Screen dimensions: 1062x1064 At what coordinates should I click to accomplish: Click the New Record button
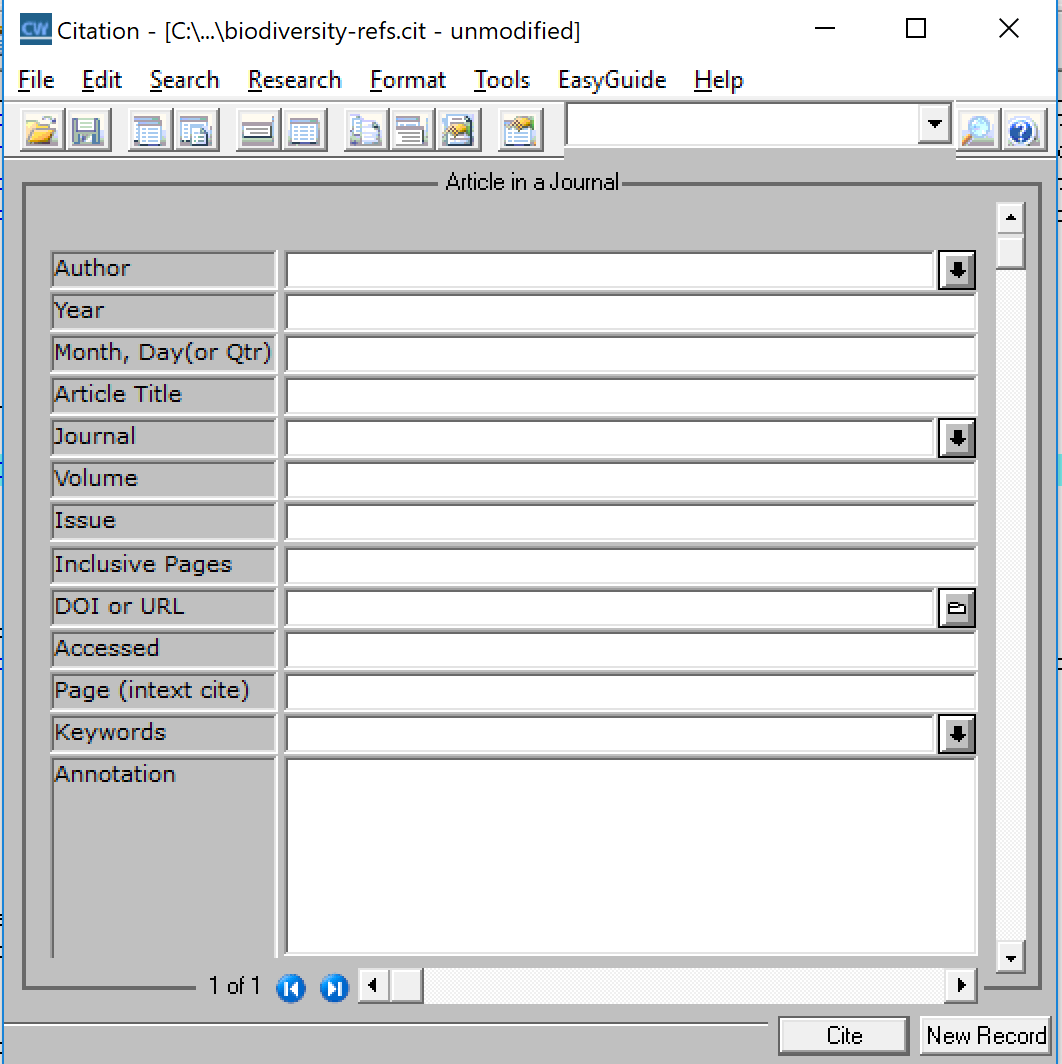click(x=985, y=1036)
